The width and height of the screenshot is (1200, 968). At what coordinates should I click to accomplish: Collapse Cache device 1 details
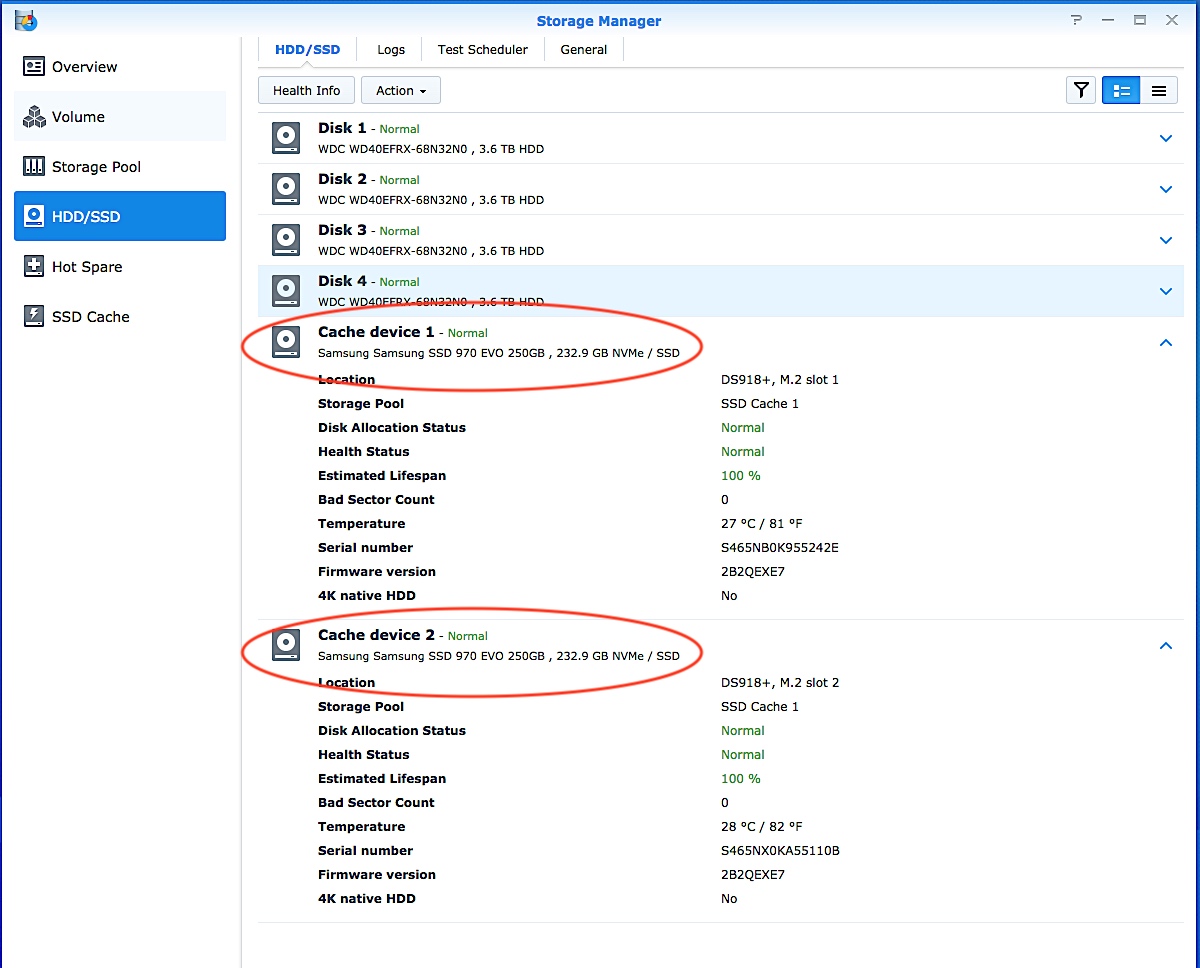click(1165, 343)
